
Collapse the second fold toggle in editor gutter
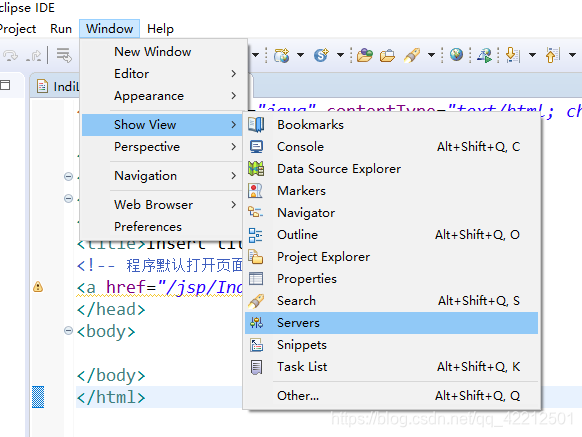tap(68, 199)
